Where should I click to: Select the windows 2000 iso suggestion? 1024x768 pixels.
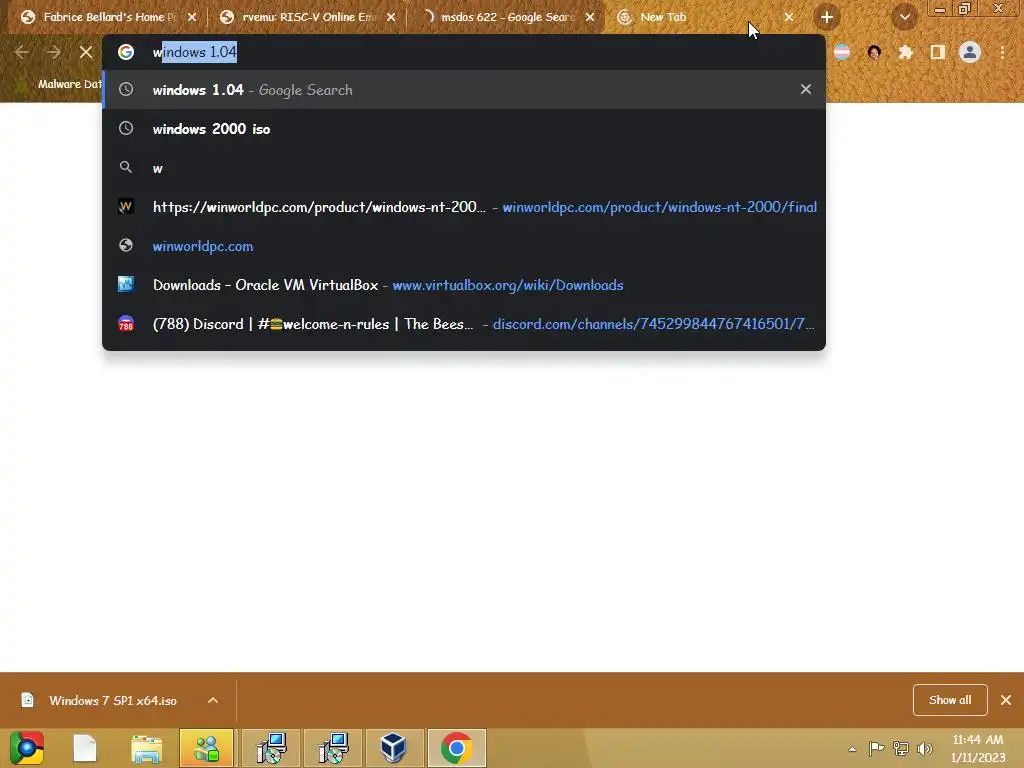point(464,129)
